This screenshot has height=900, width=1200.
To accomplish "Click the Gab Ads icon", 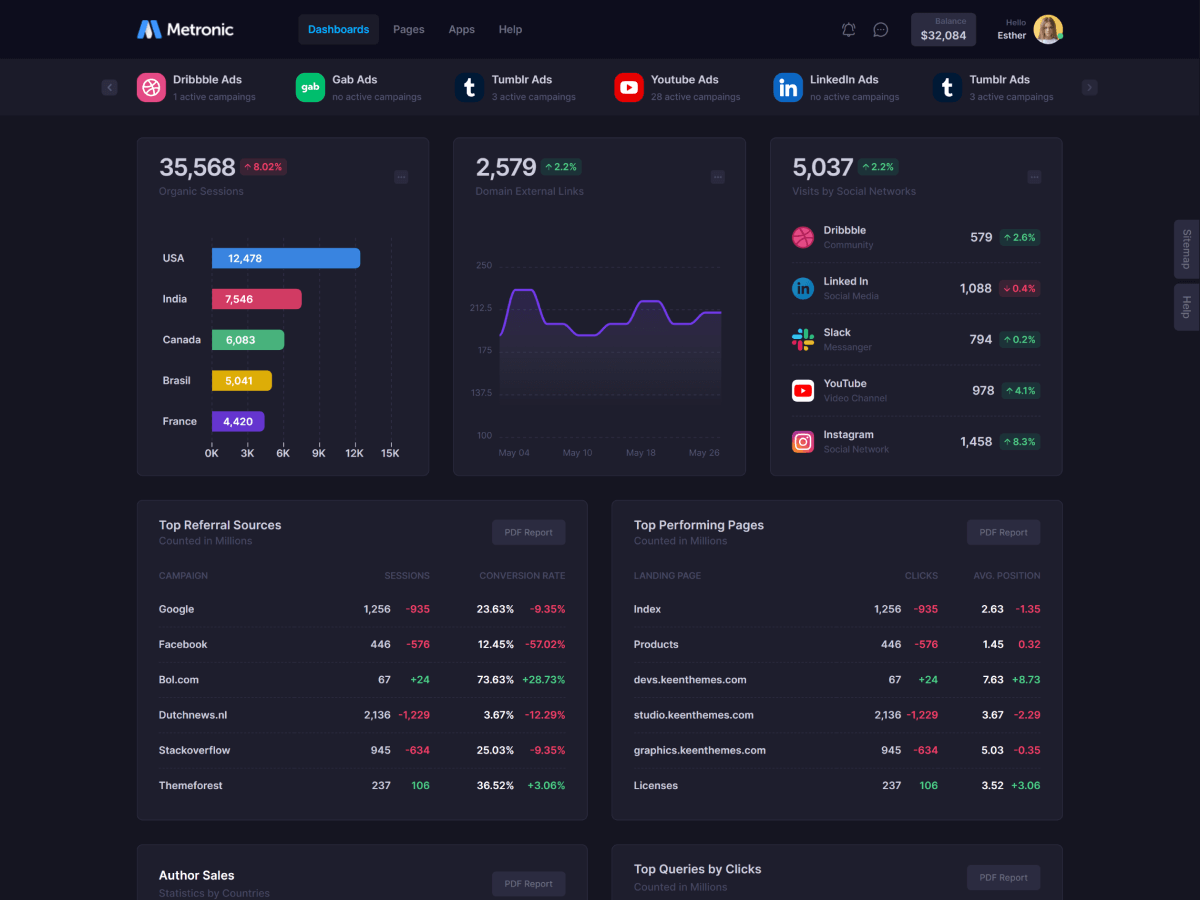I will point(310,88).
